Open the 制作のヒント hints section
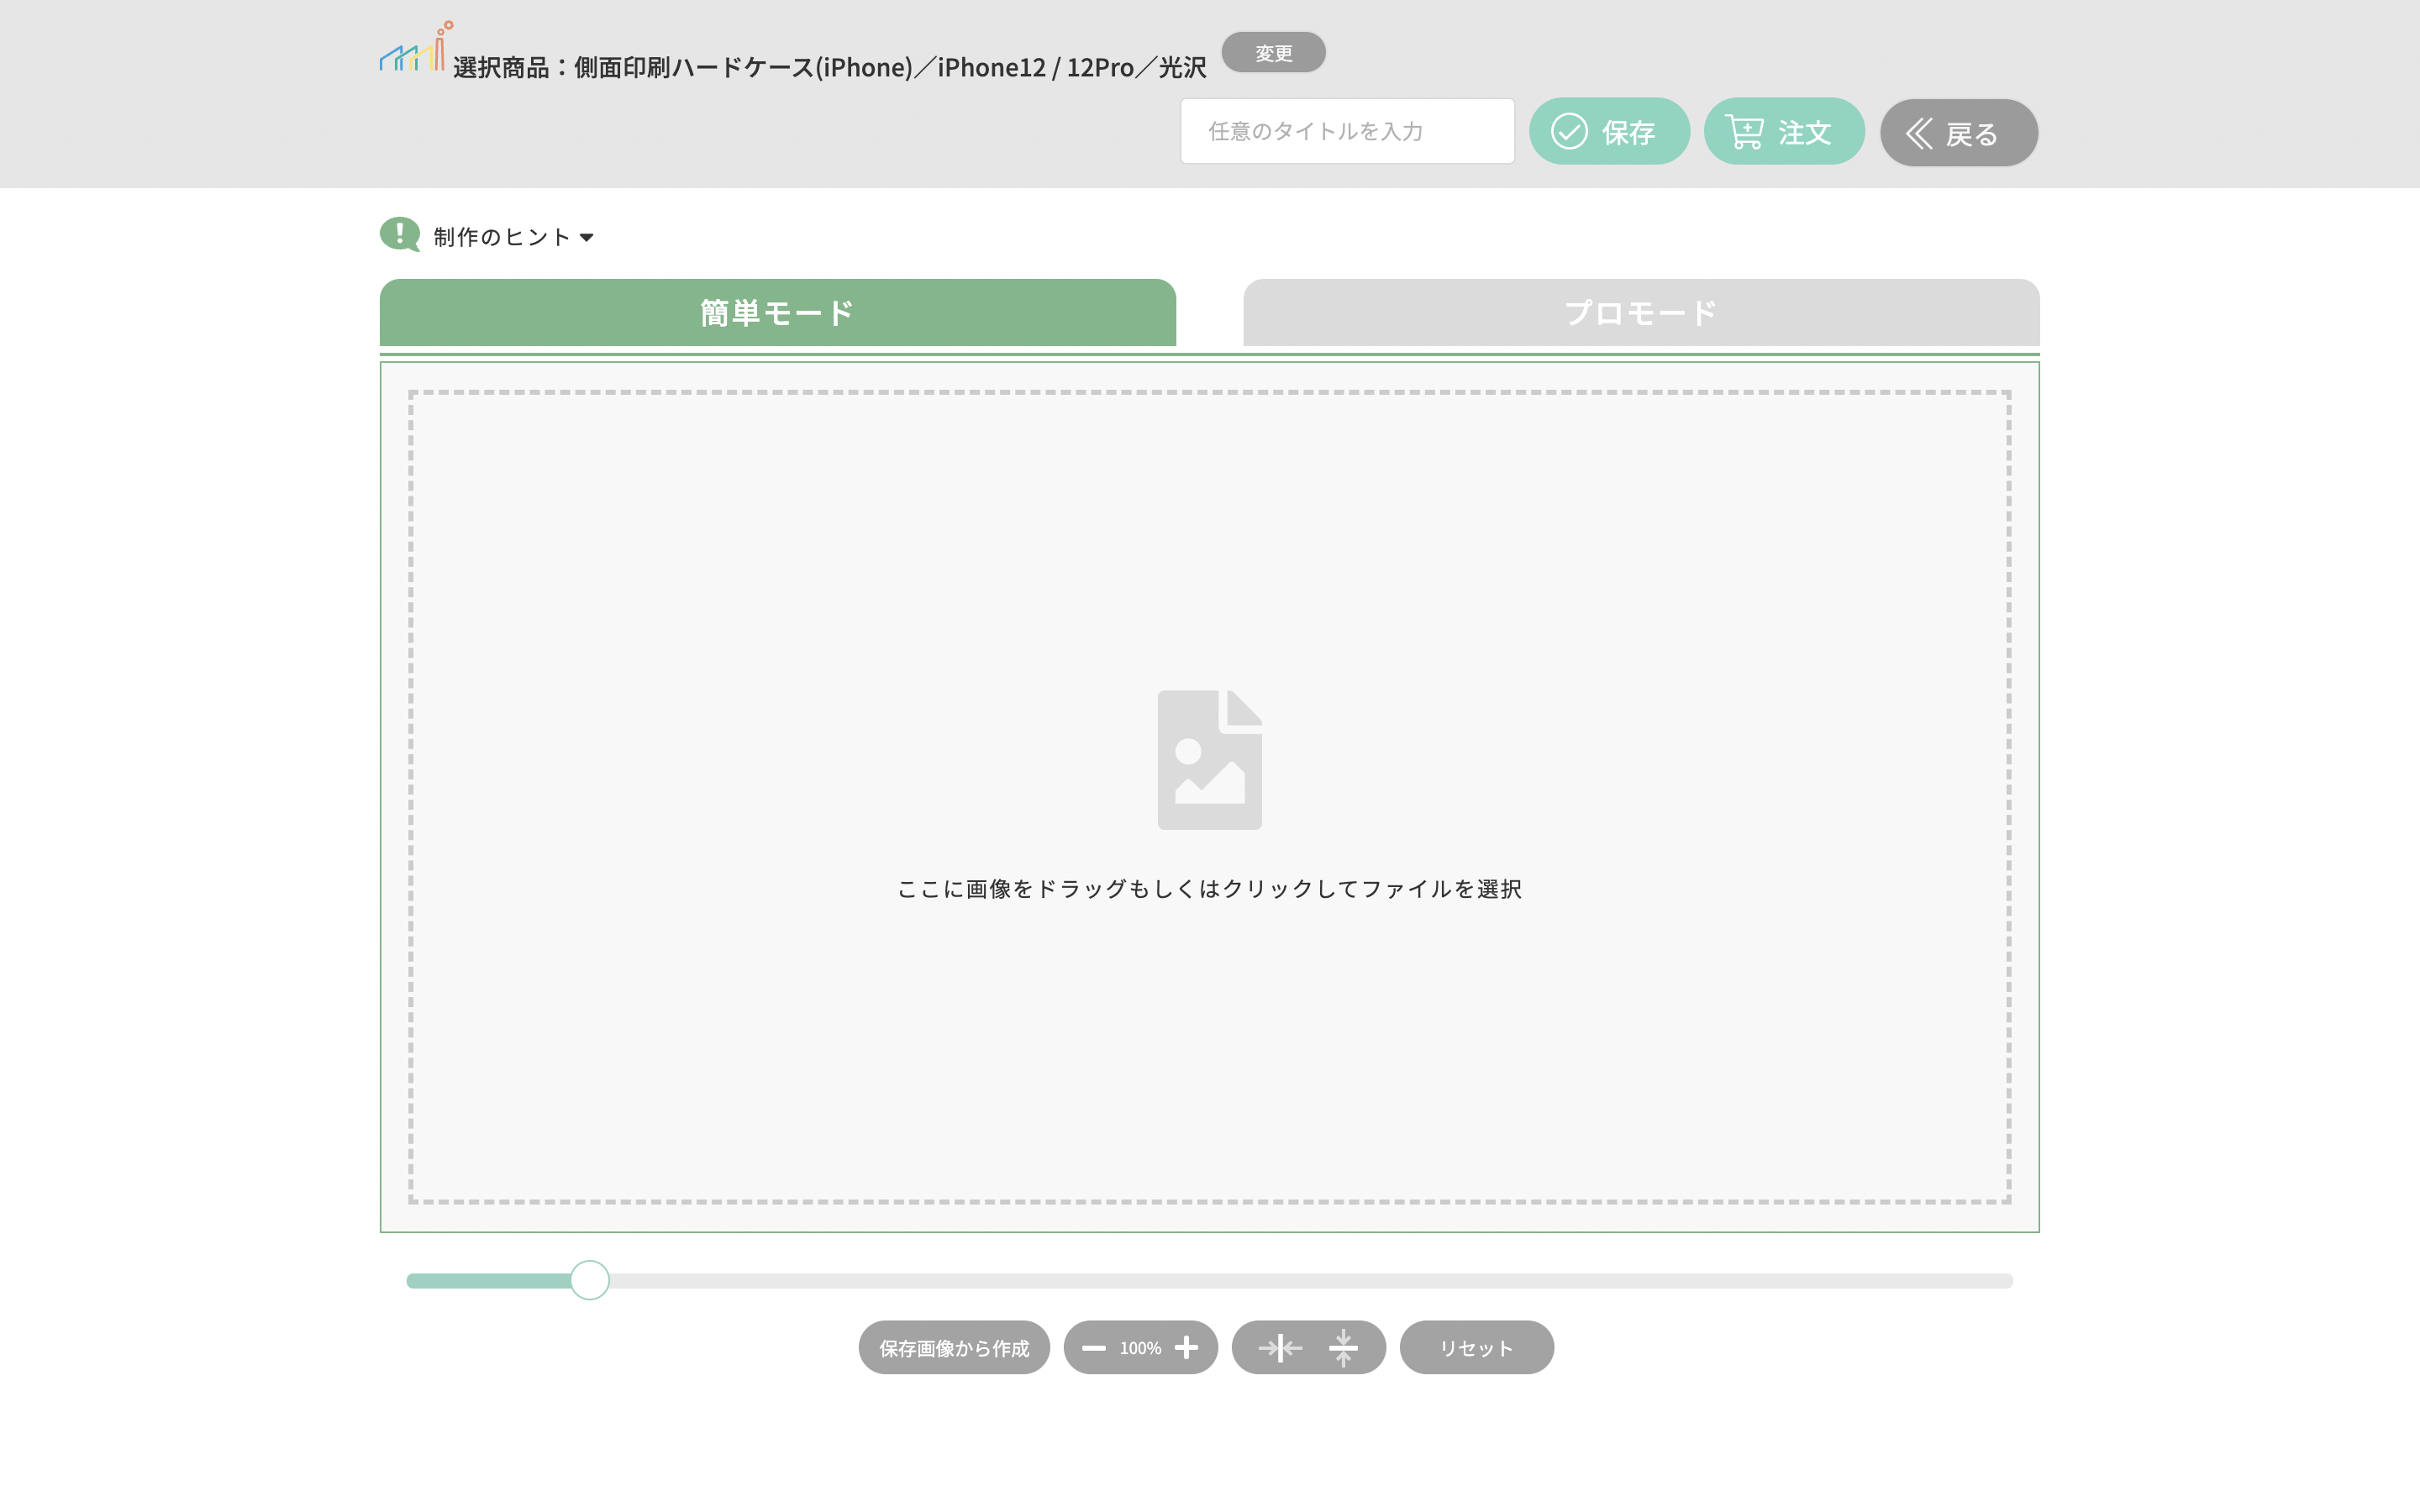This screenshot has width=2420, height=1512. (502, 237)
